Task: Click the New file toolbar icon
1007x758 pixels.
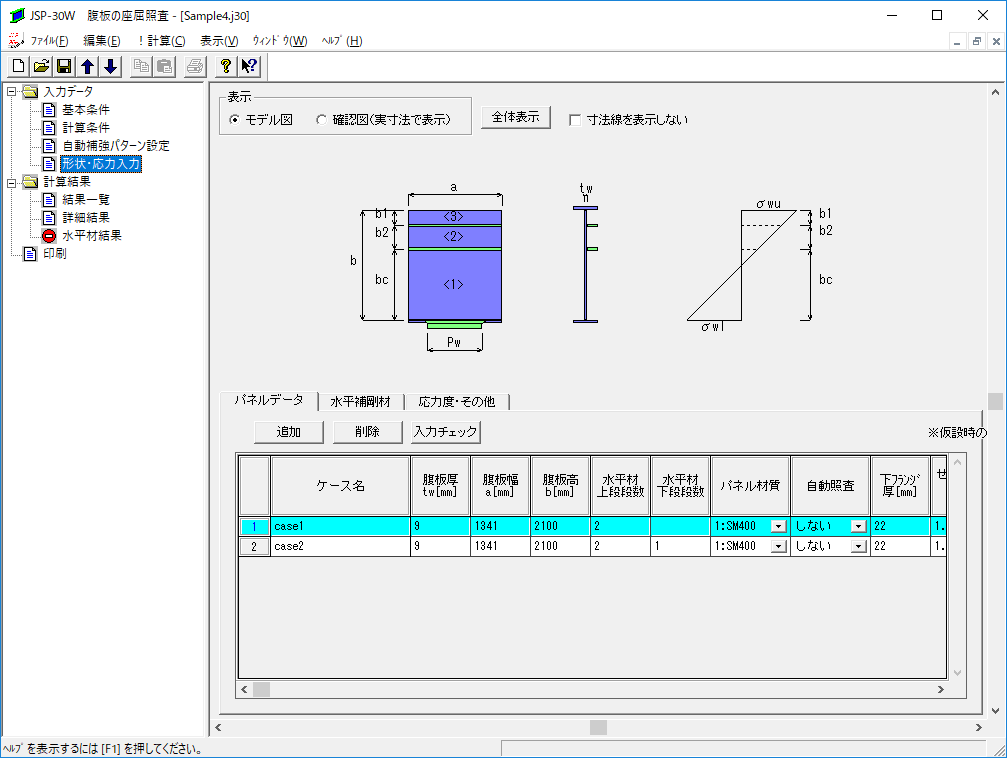Action: tap(19, 66)
